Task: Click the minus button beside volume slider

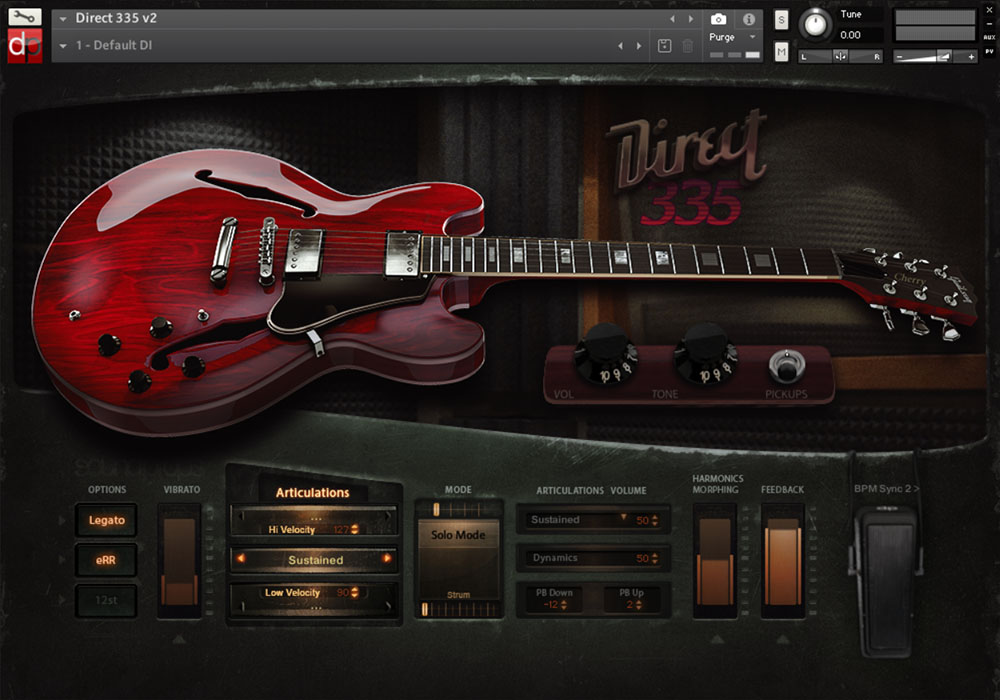Action: click(x=899, y=57)
